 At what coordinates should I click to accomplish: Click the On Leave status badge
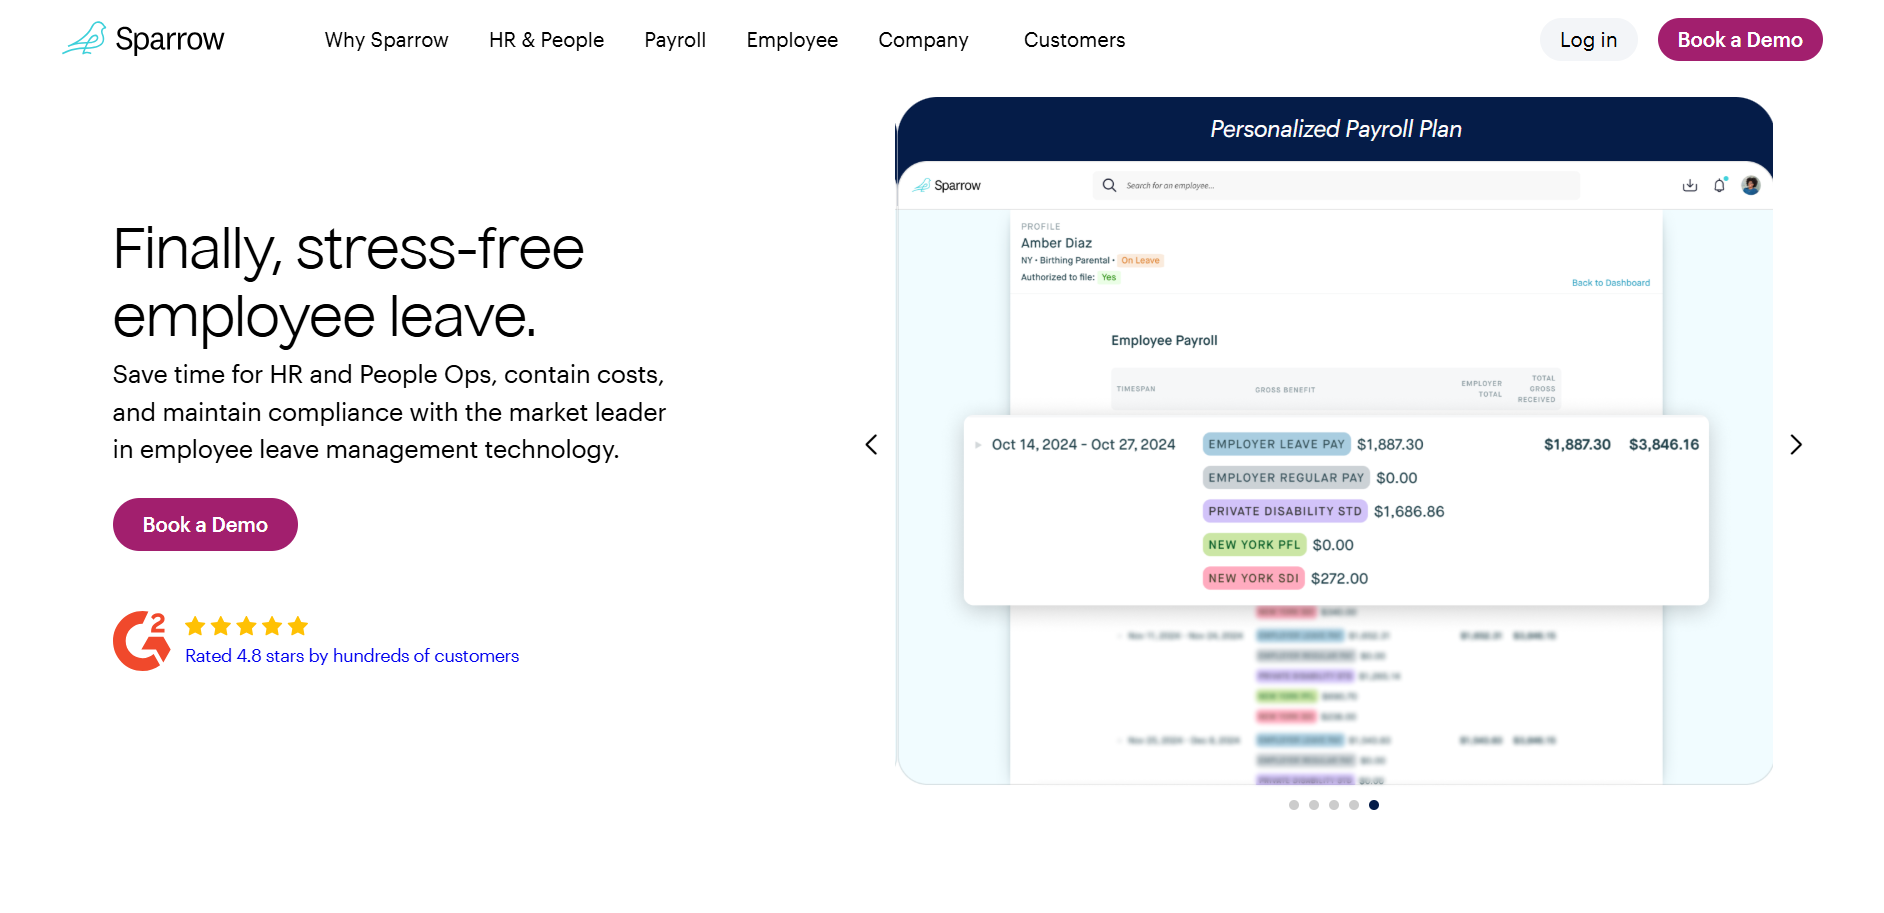point(1140,260)
